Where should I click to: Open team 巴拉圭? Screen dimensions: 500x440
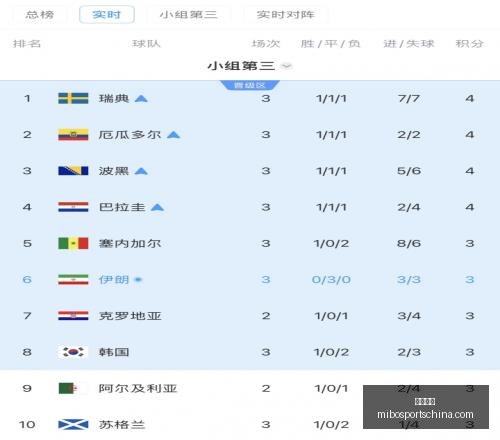tap(122, 207)
